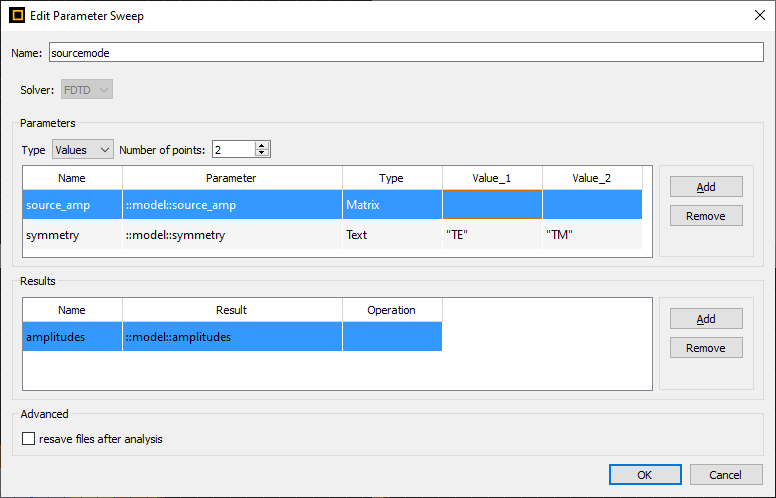Click the "TE" Value_1 cell

point(492,235)
